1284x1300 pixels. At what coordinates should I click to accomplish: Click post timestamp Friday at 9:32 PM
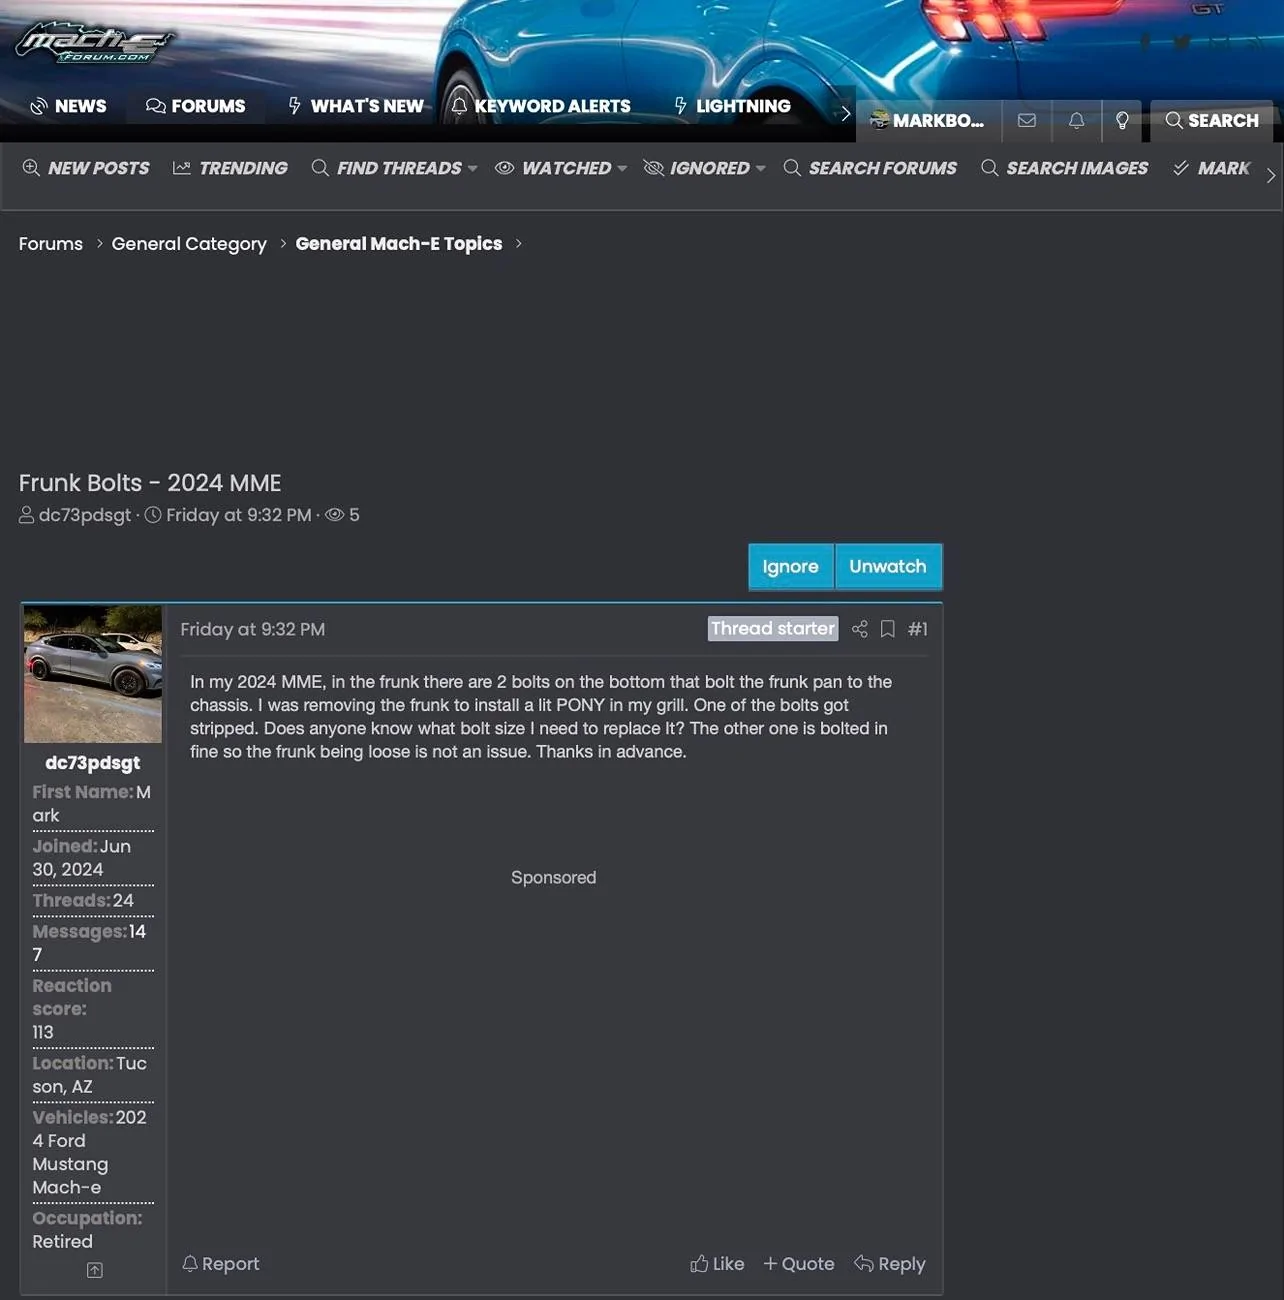[x=253, y=629]
